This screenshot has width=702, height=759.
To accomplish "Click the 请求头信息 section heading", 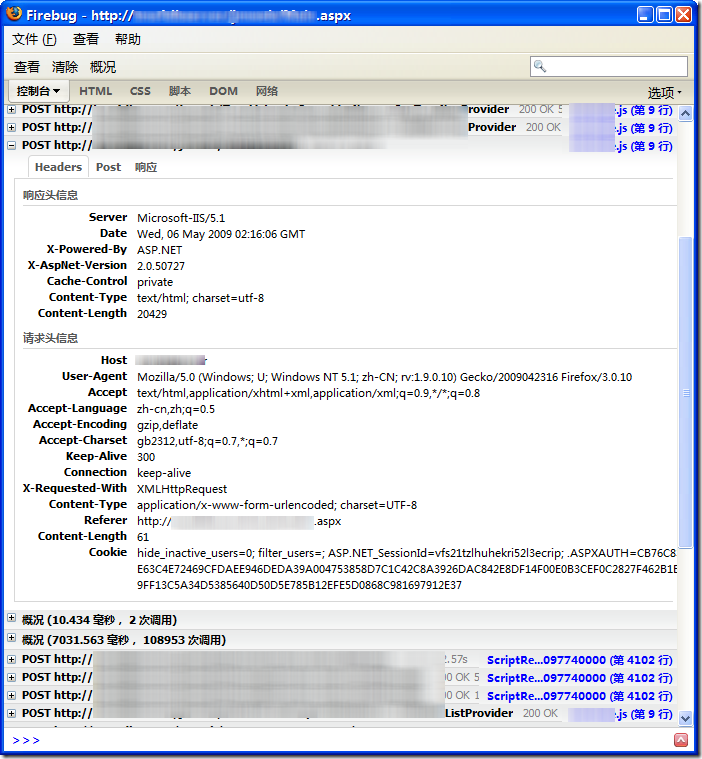I will click(50, 338).
